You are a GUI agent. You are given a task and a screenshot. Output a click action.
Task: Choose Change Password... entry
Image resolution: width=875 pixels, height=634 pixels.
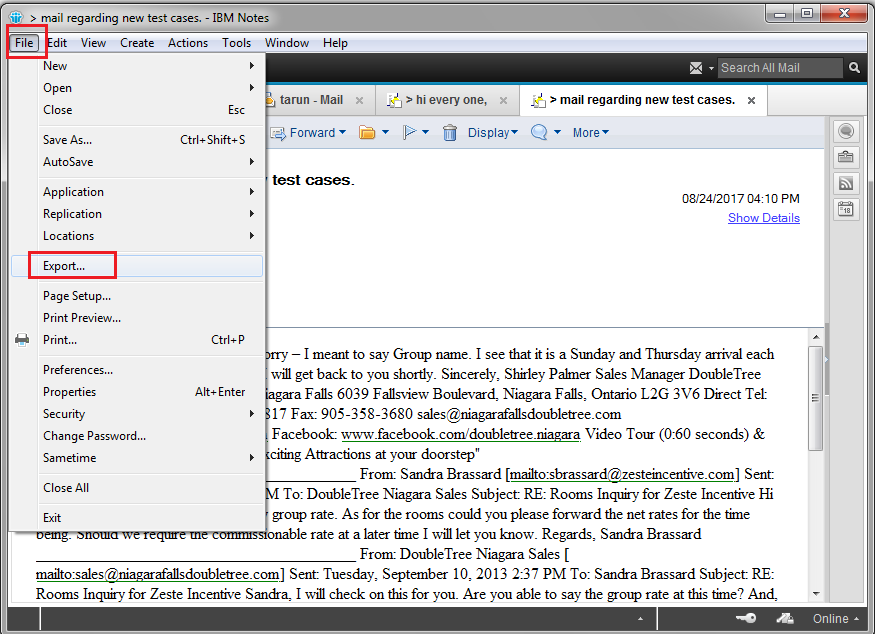pyautogui.click(x=137, y=436)
